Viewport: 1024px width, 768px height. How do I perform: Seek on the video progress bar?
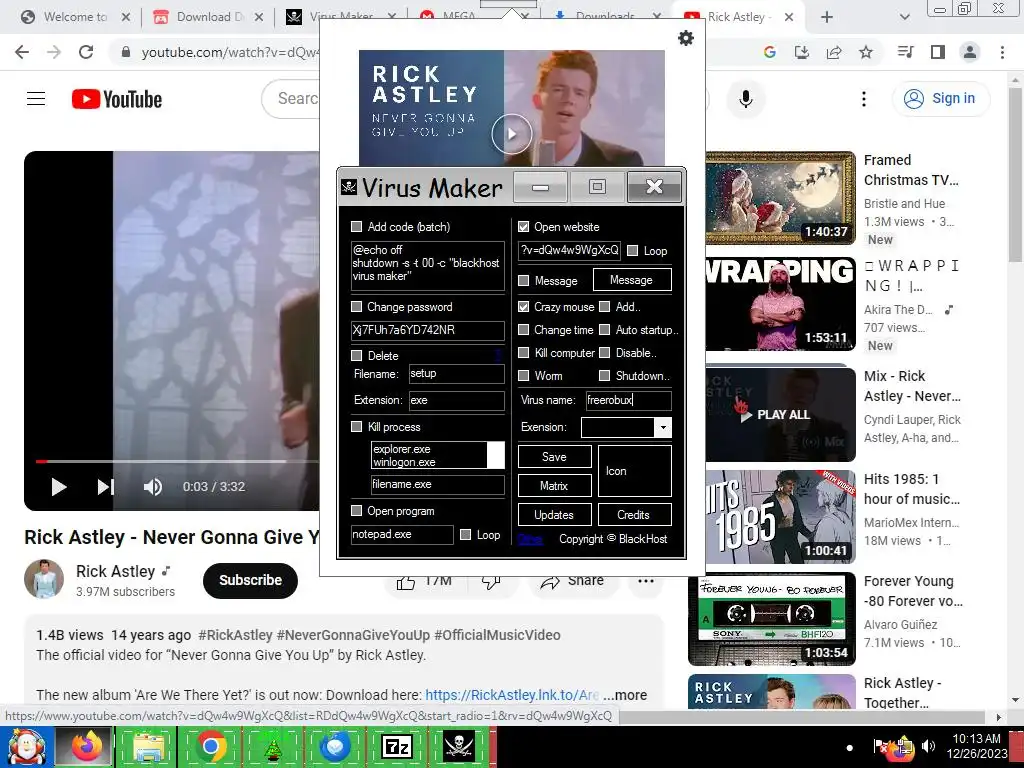click(x=176, y=461)
